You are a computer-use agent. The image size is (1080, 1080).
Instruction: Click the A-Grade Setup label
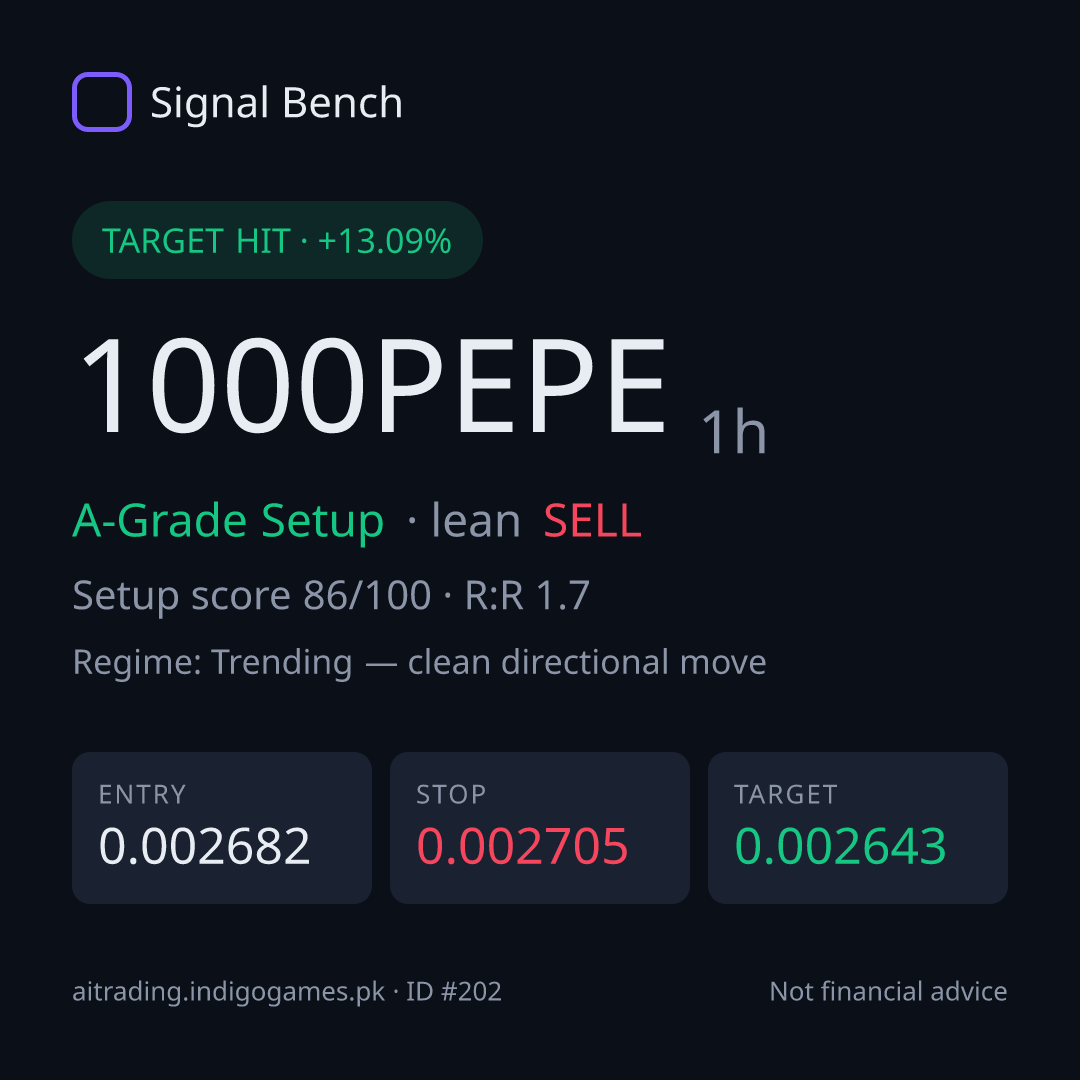228,521
